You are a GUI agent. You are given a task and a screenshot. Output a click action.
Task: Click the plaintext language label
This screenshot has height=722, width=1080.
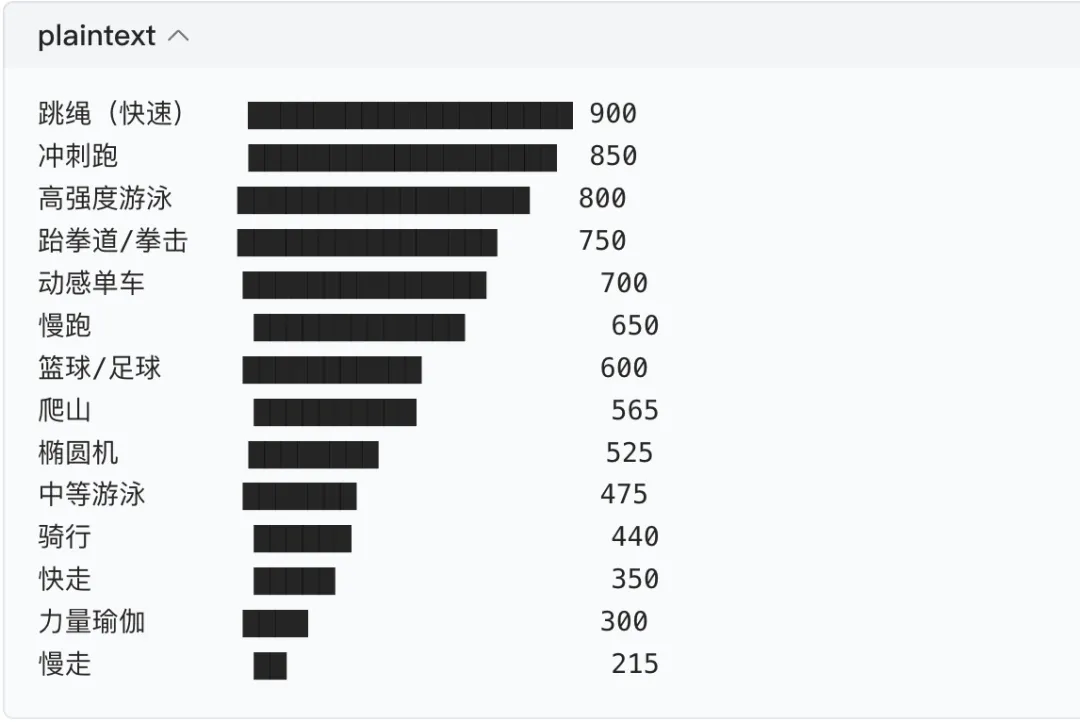[97, 37]
